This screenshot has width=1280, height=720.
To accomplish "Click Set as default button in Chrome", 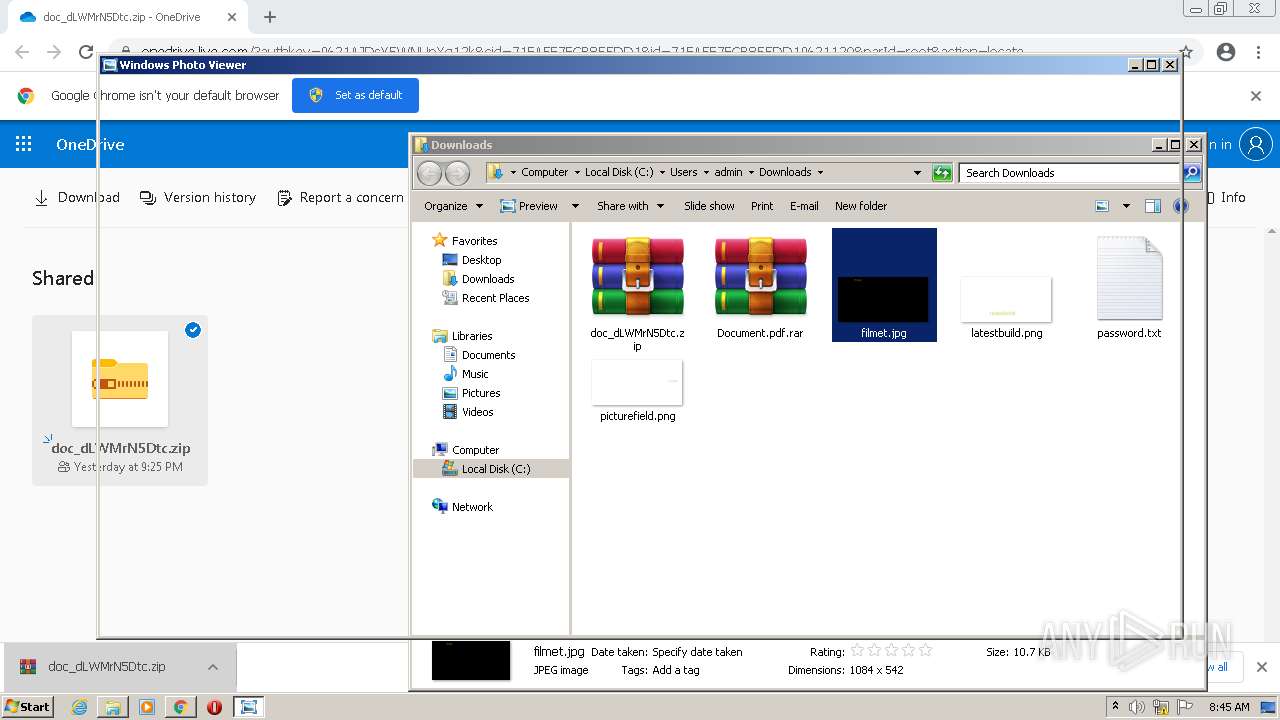I will [355, 95].
